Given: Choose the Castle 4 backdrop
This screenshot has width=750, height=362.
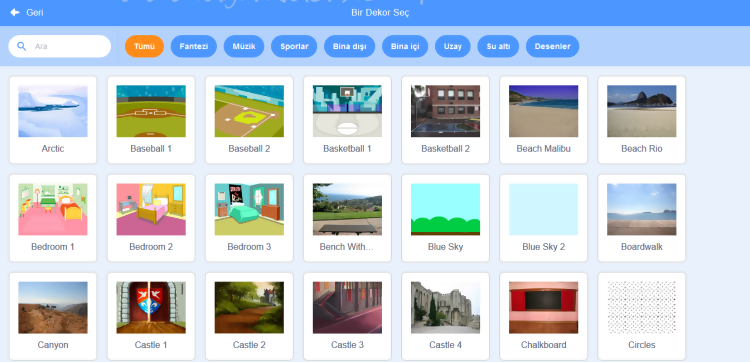Looking at the screenshot, I should [445, 316].
